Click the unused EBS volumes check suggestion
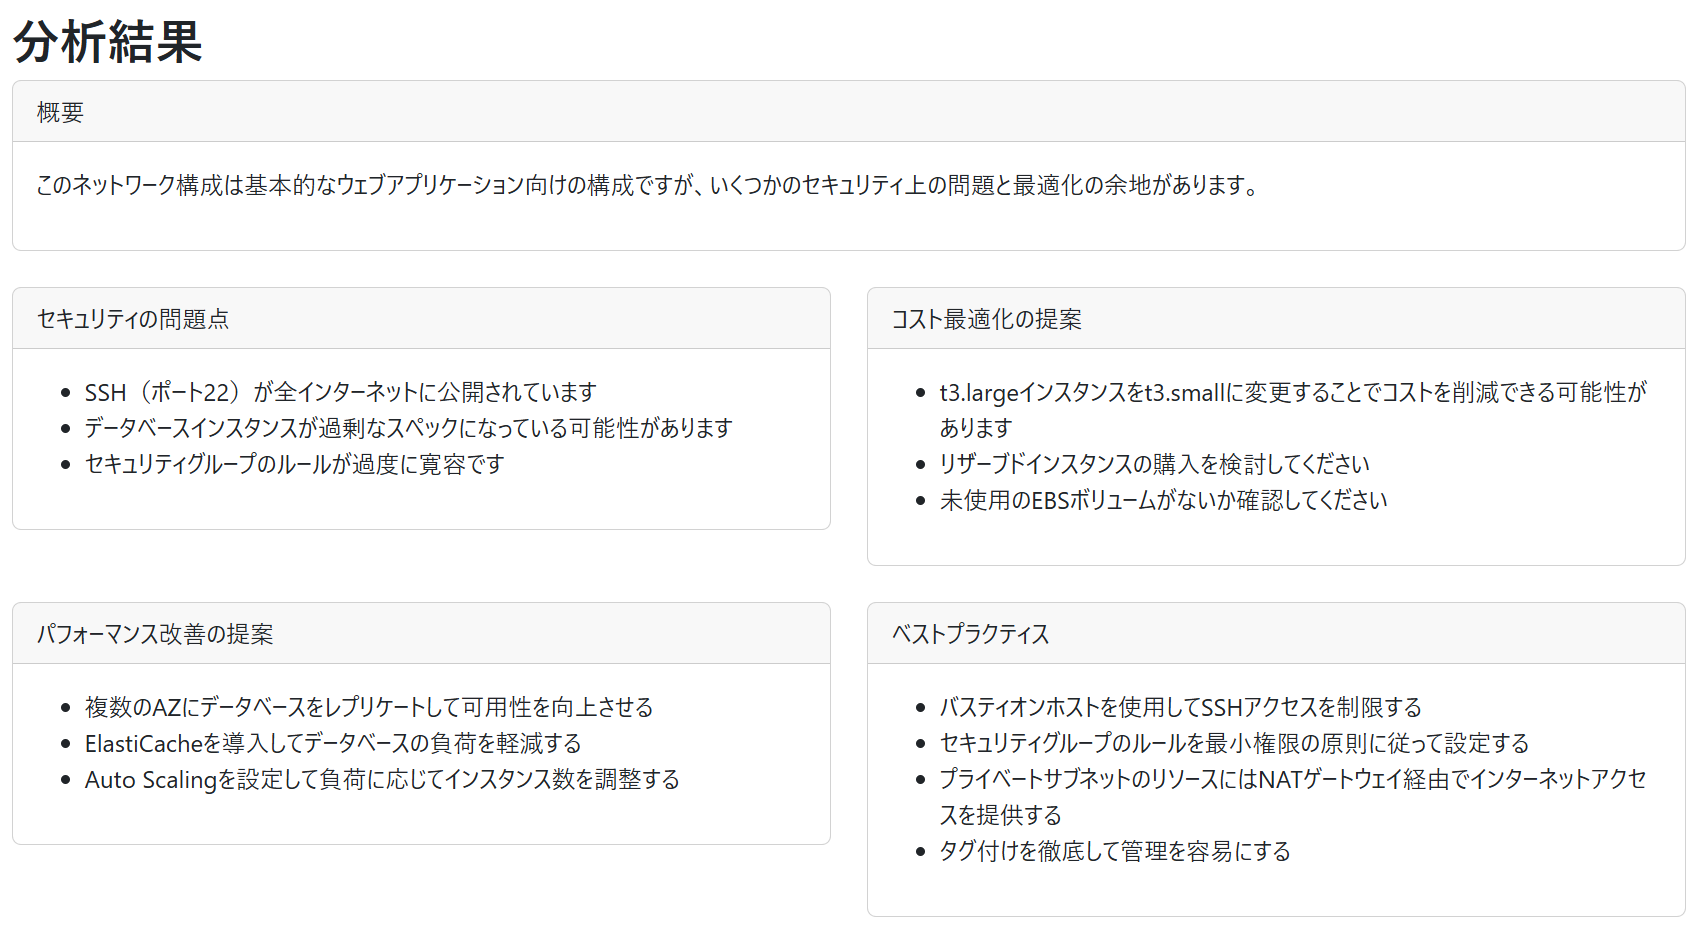The width and height of the screenshot is (1696, 926). click(1162, 500)
